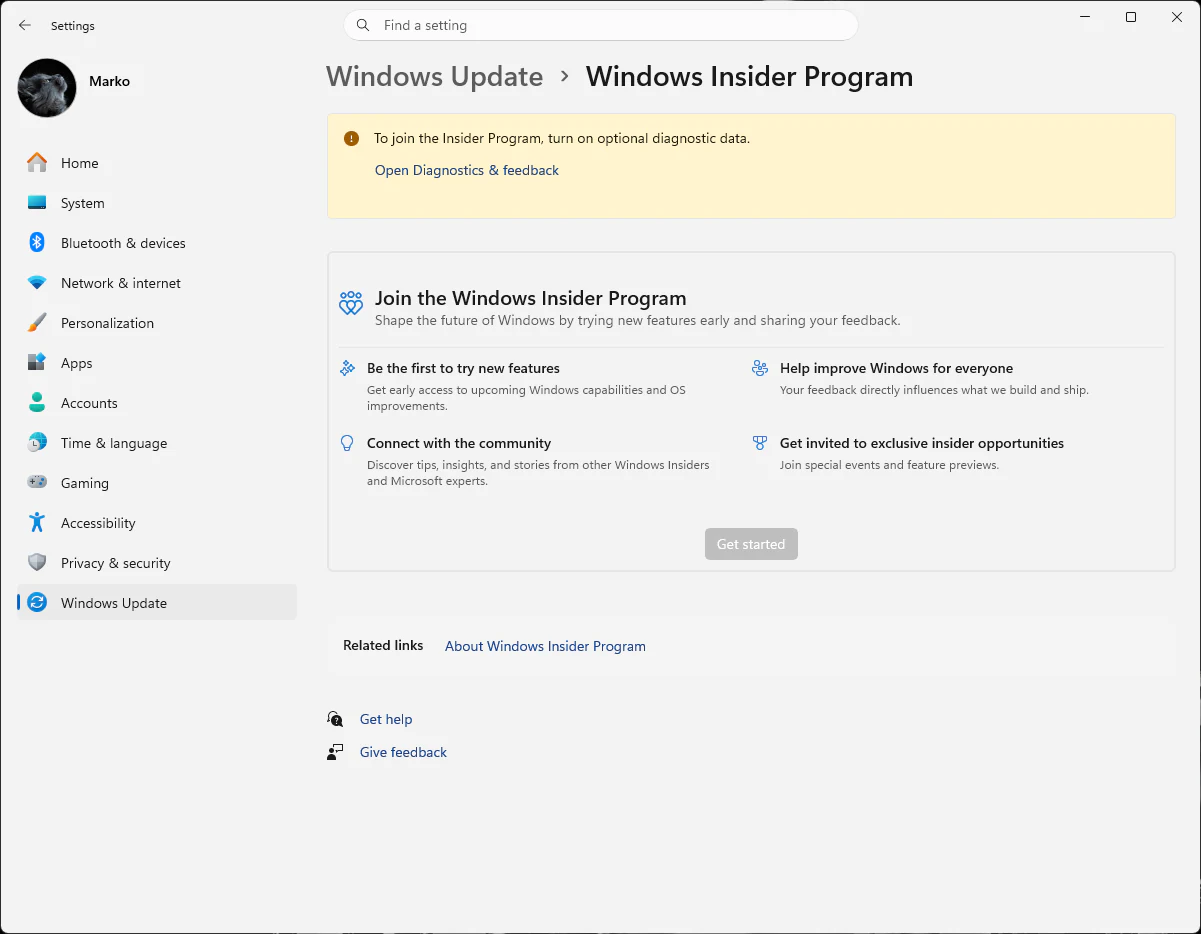Select Gaming in the sidebar

pyautogui.click(x=157, y=482)
